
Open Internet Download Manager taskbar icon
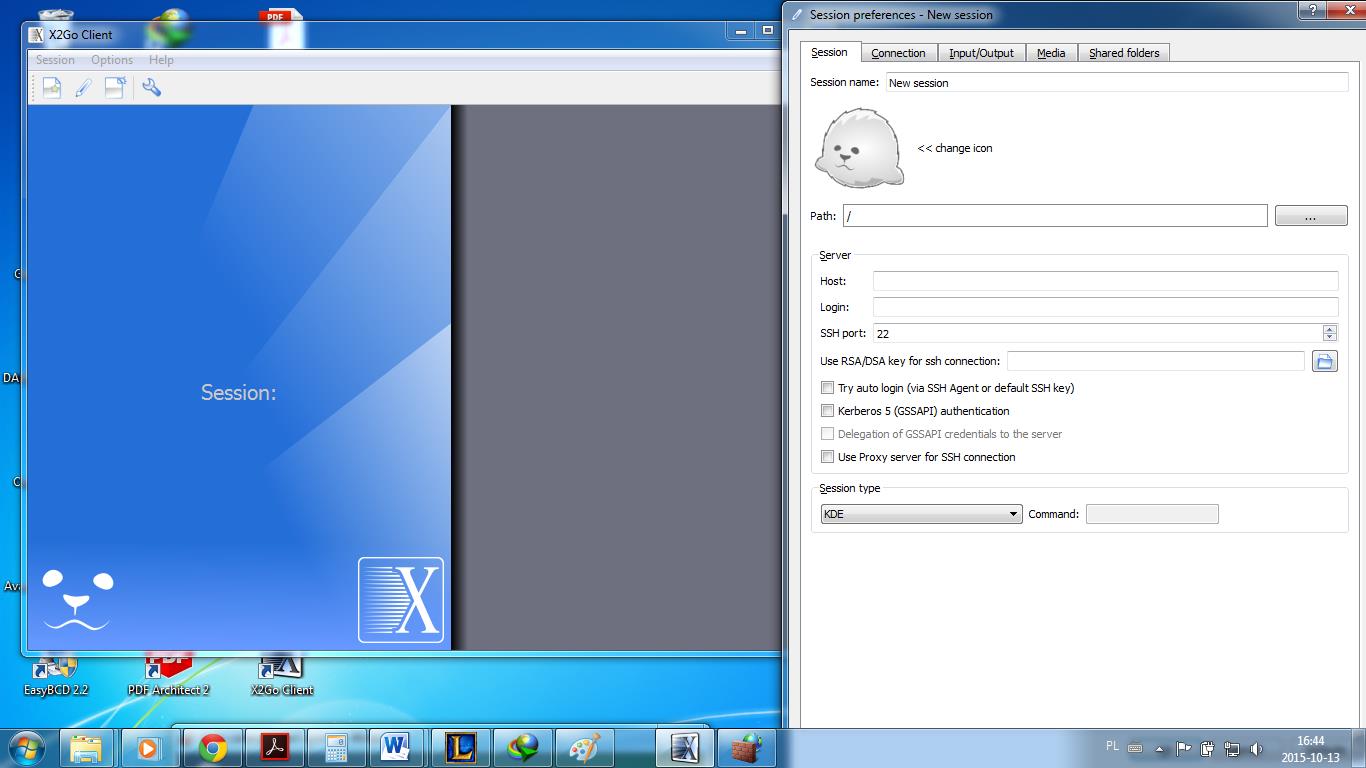[x=522, y=748]
